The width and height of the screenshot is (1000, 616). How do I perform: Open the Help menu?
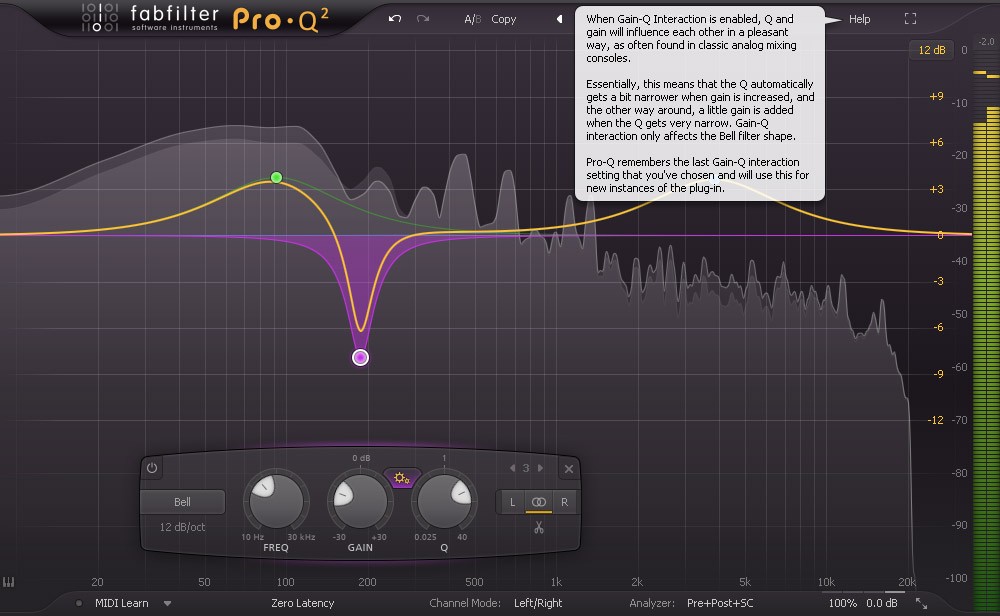(x=859, y=19)
